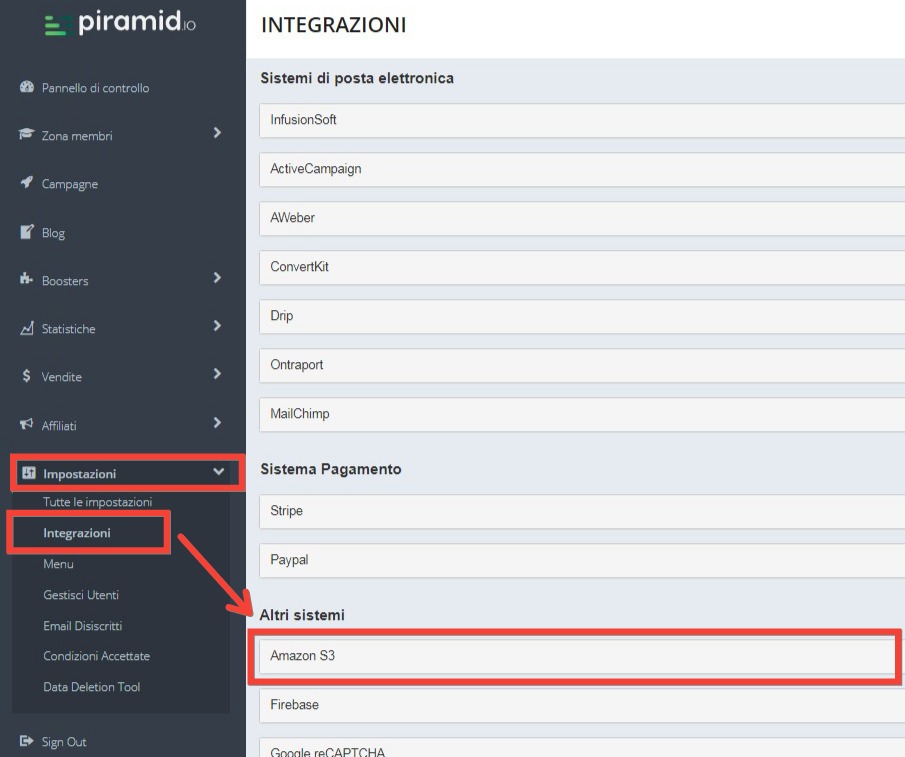The width and height of the screenshot is (905, 757).
Task: Click the Statistiche chart icon
Action: (x=27, y=328)
